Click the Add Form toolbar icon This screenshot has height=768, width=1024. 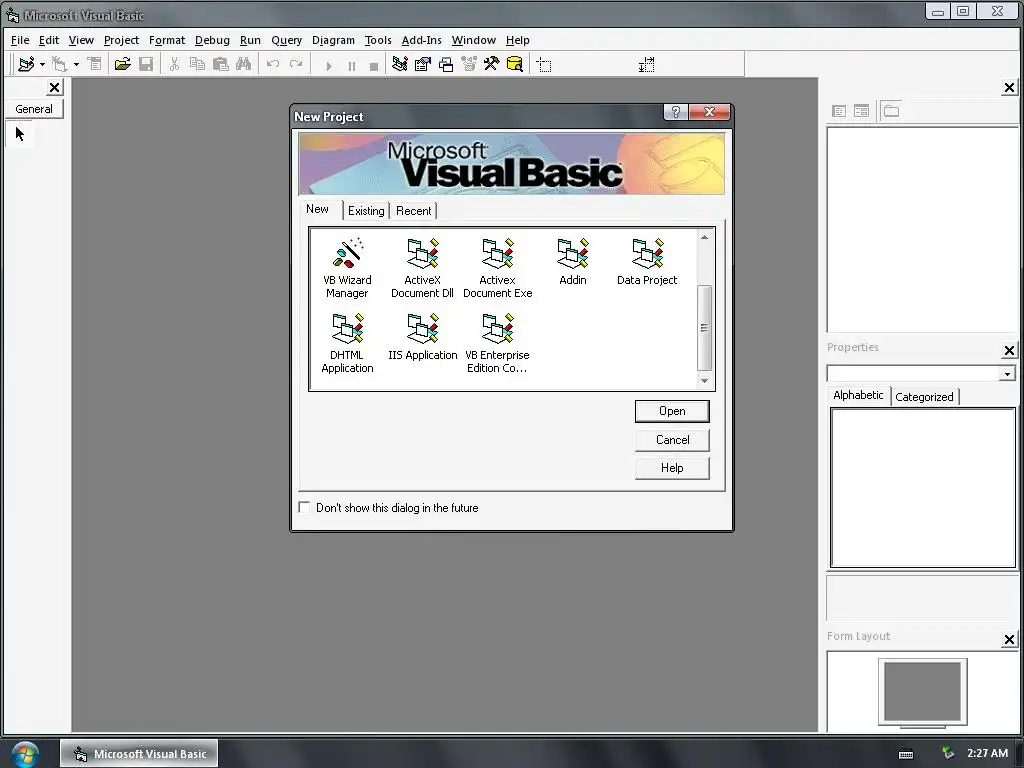click(59, 64)
